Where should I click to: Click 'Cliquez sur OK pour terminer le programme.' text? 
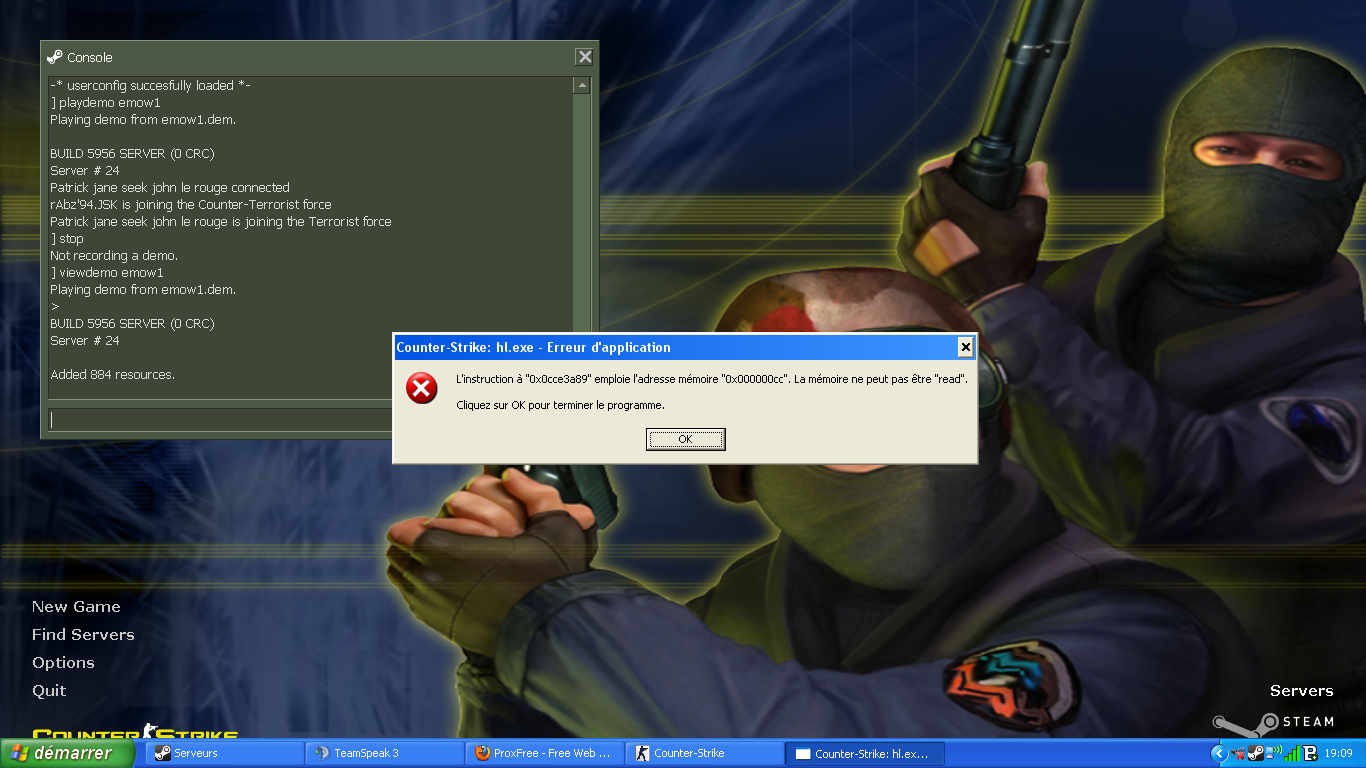(560, 405)
